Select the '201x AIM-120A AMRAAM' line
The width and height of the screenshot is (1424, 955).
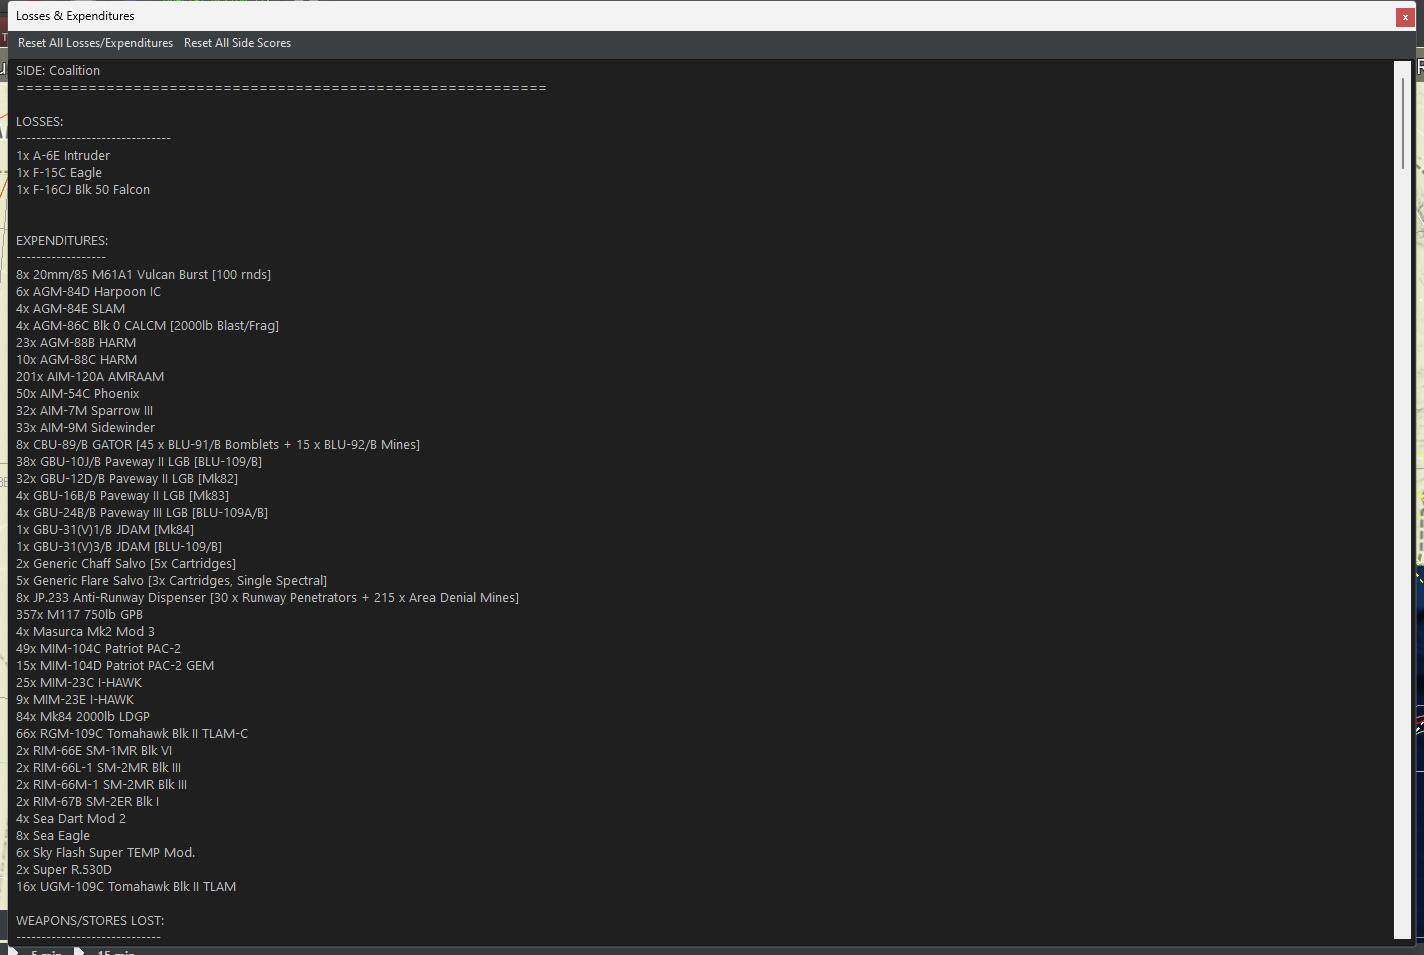(x=90, y=377)
